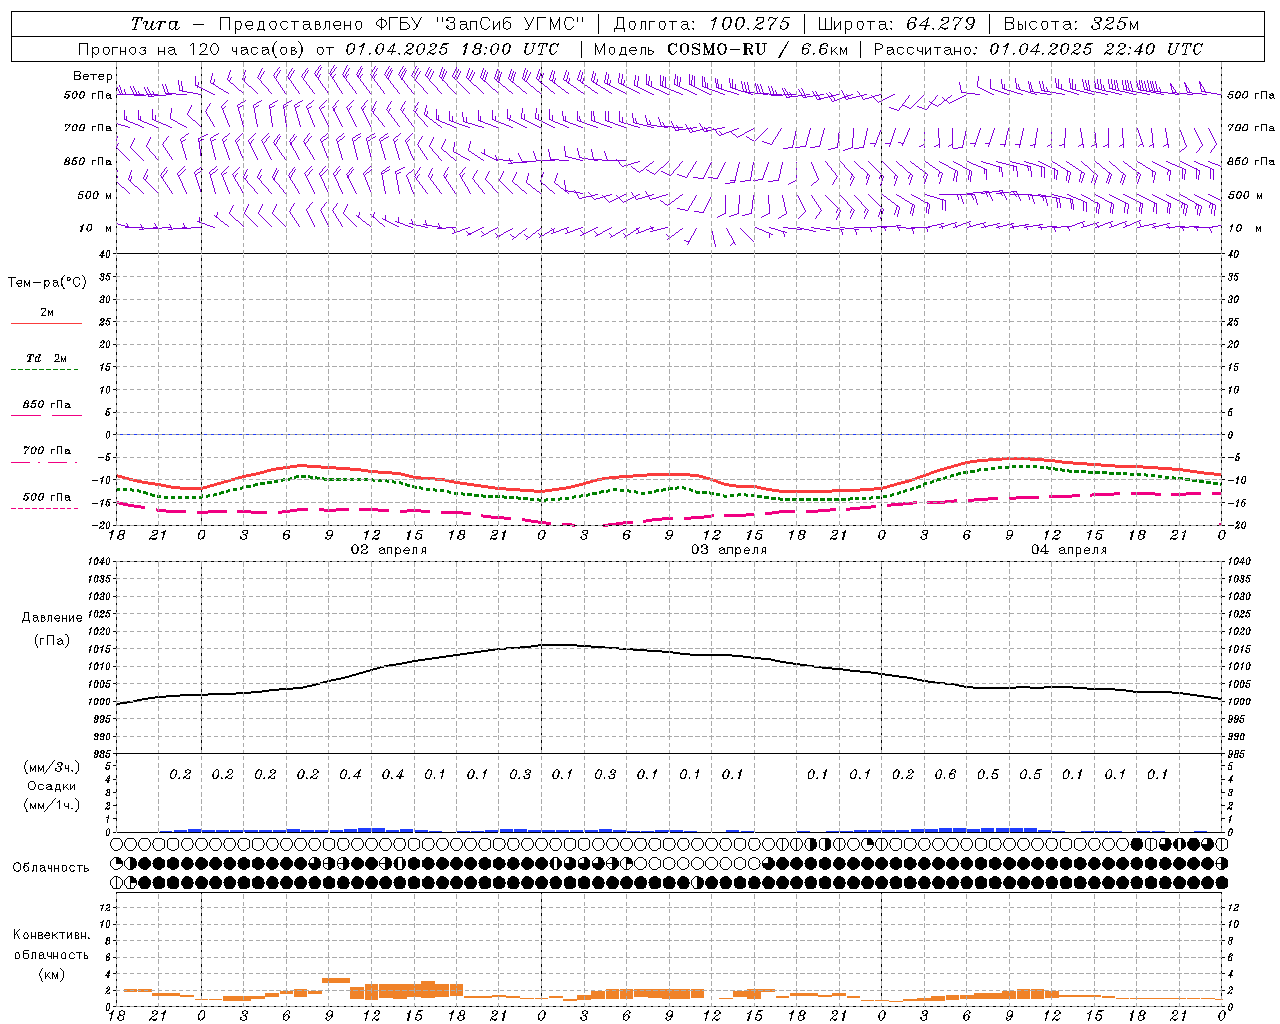
Task: Click the "02 апреля" date label
Action: (389, 550)
